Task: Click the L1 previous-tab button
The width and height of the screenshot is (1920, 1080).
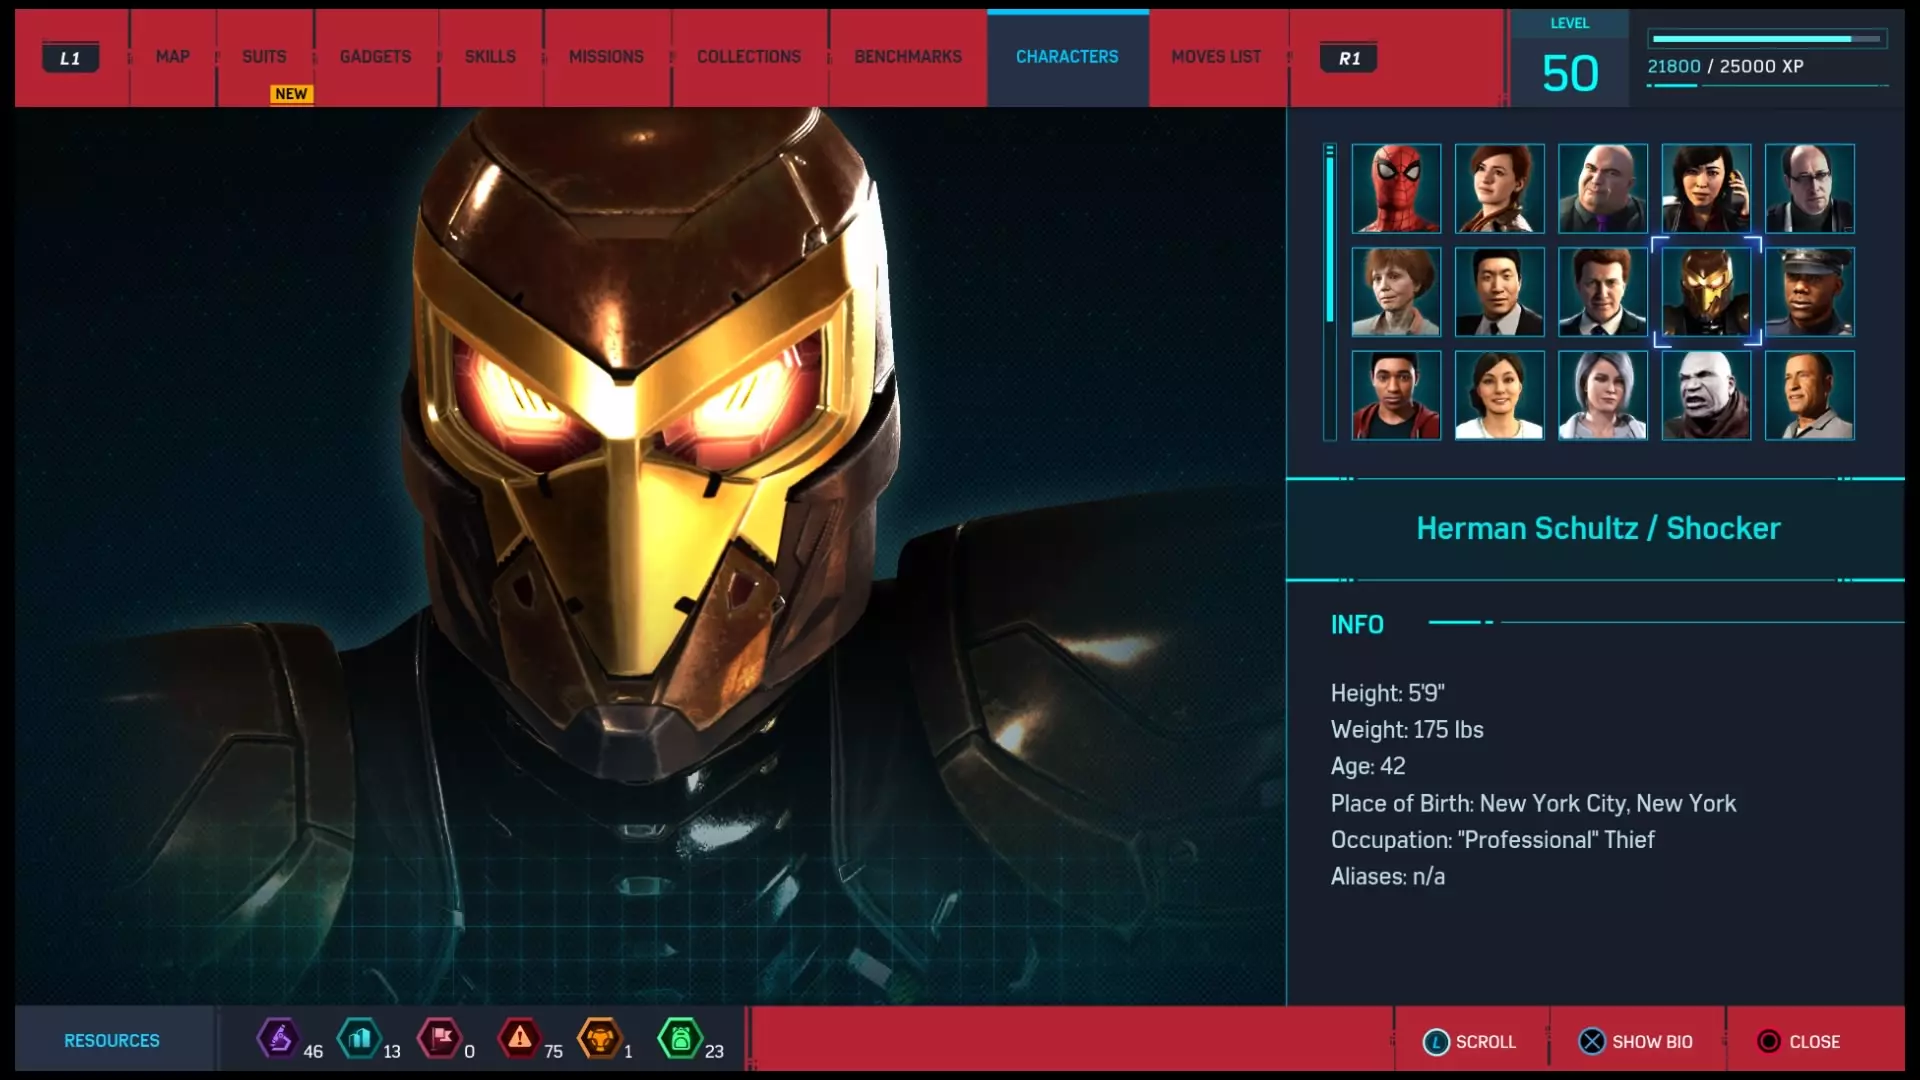Action: click(x=70, y=58)
